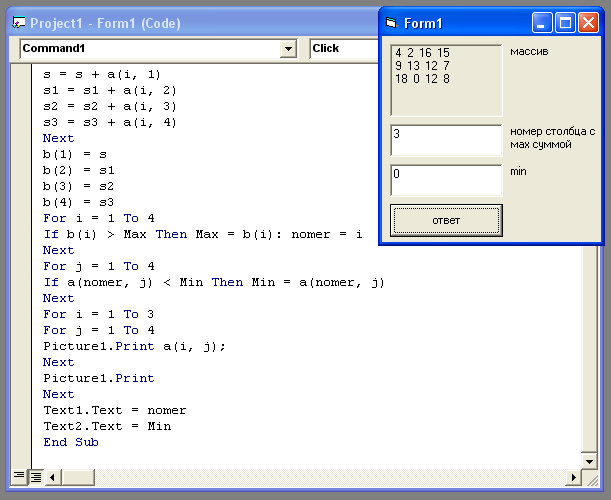Click the min text box showing 0
This screenshot has height=500, width=611.
pyautogui.click(x=446, y=180)
